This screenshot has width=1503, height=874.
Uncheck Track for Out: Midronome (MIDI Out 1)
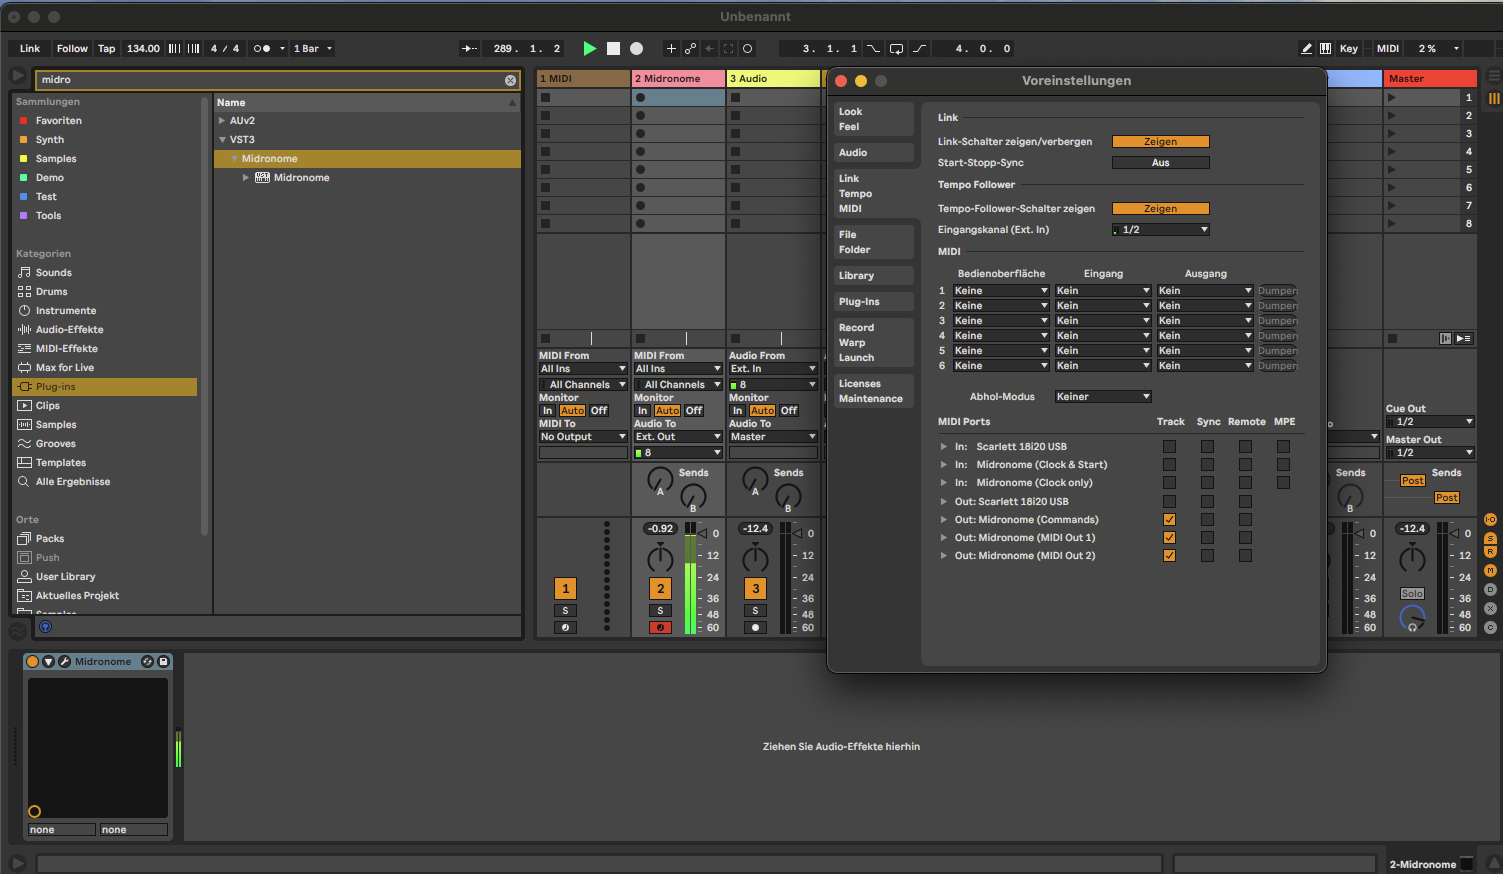click(x=1169, y=538)
